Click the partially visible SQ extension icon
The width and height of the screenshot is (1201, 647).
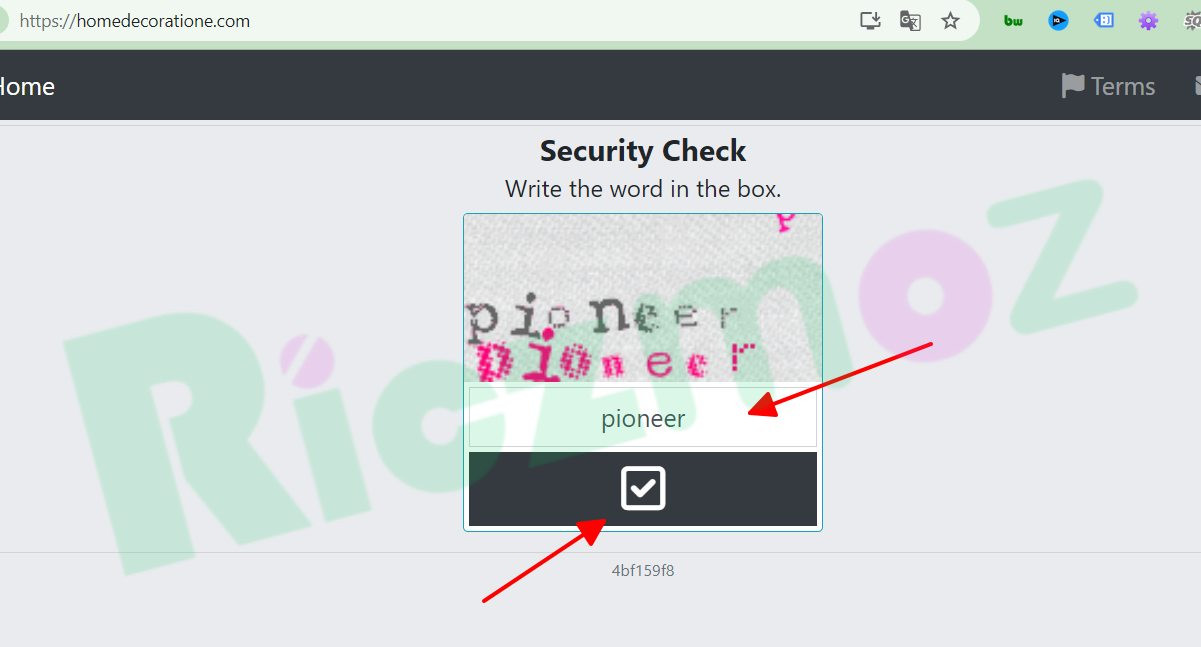(1191, 20)
